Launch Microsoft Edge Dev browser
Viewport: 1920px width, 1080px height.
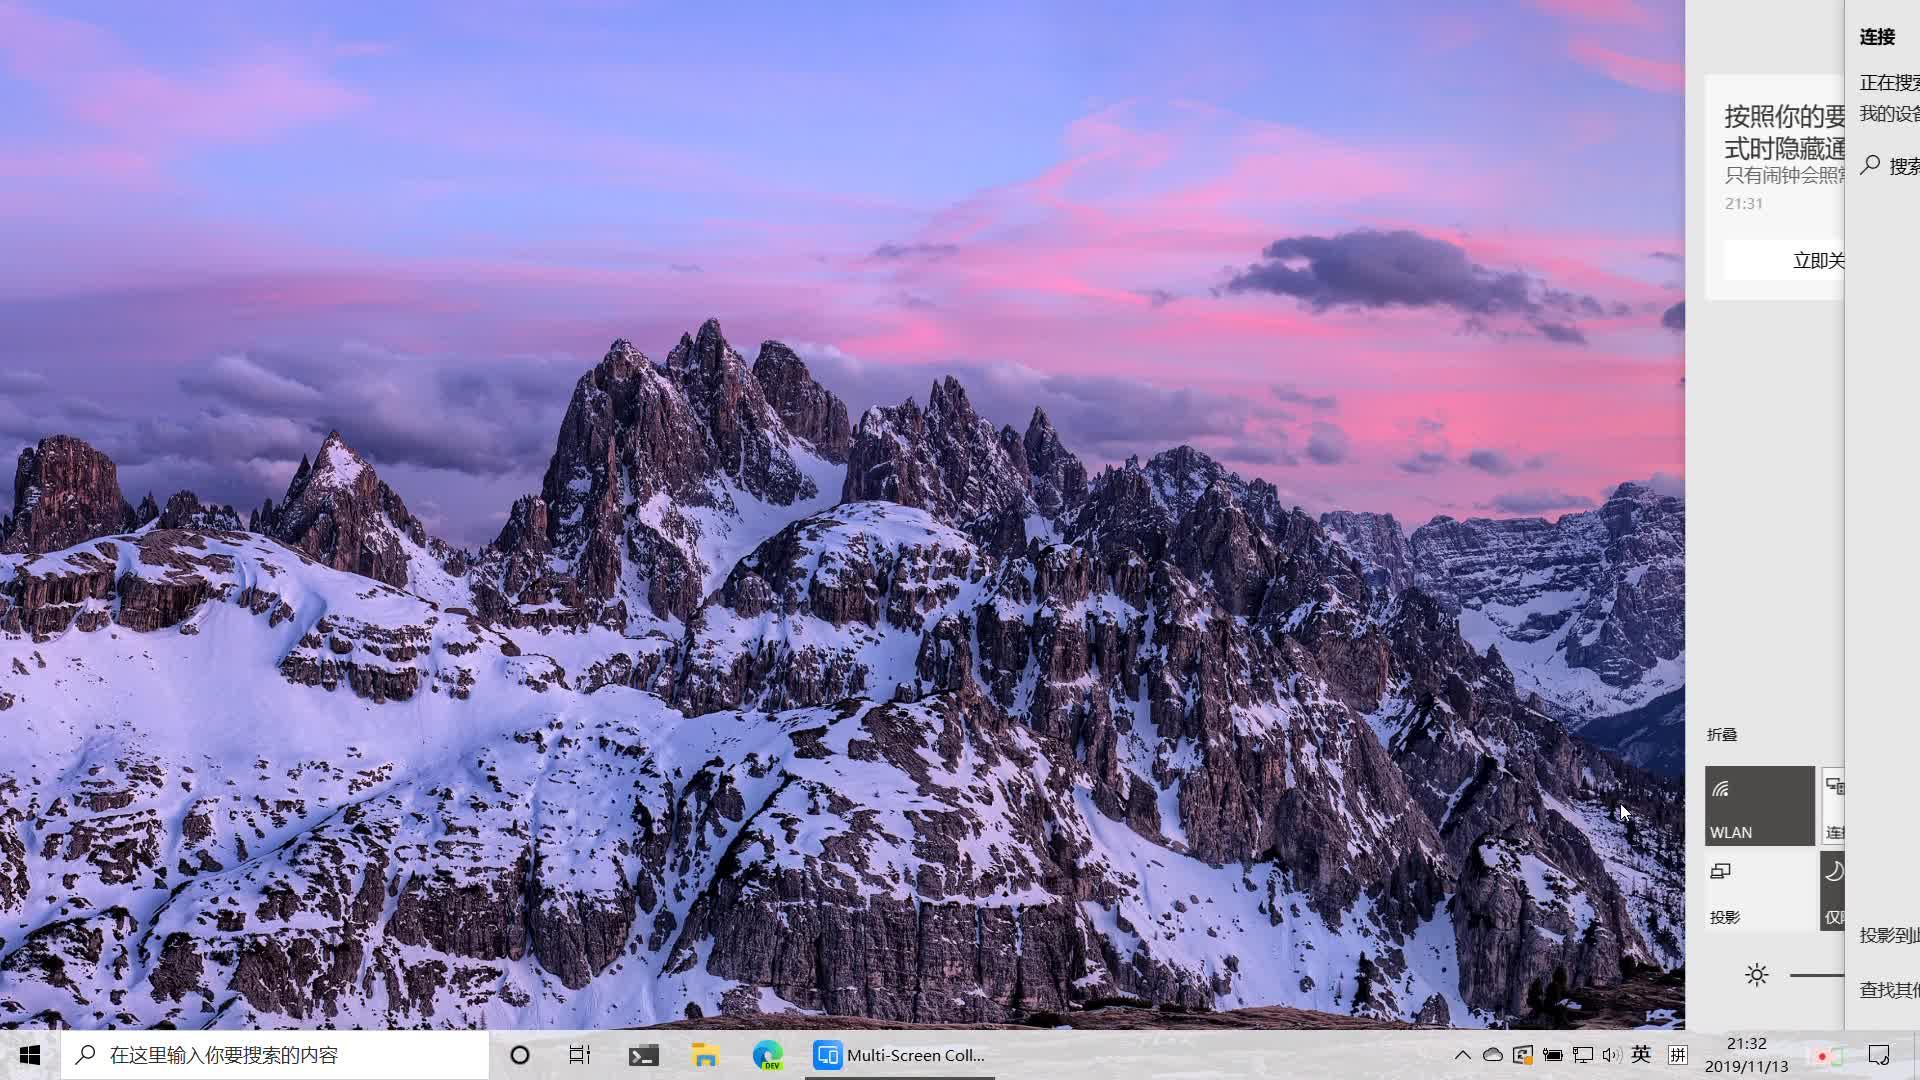[x=767, y=1055]
